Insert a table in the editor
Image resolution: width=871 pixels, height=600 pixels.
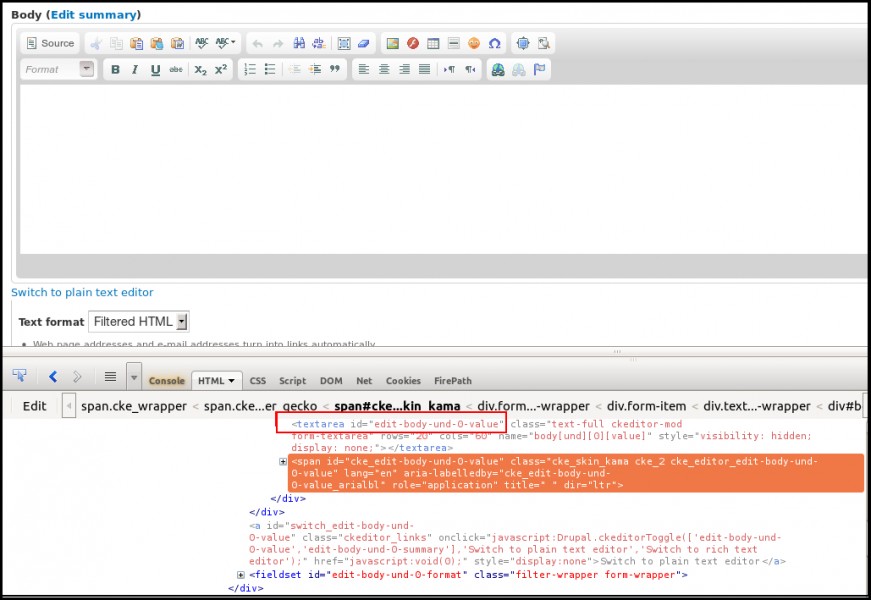[x=433, y=43]
